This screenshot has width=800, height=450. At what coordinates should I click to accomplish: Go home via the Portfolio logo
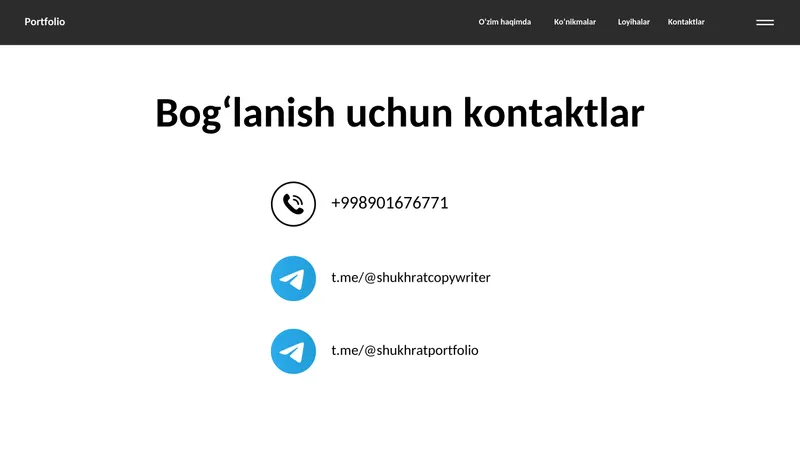45,22
